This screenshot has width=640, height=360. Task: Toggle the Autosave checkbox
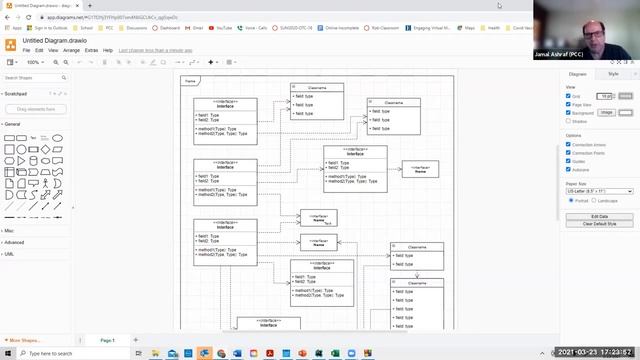point(568,169)
